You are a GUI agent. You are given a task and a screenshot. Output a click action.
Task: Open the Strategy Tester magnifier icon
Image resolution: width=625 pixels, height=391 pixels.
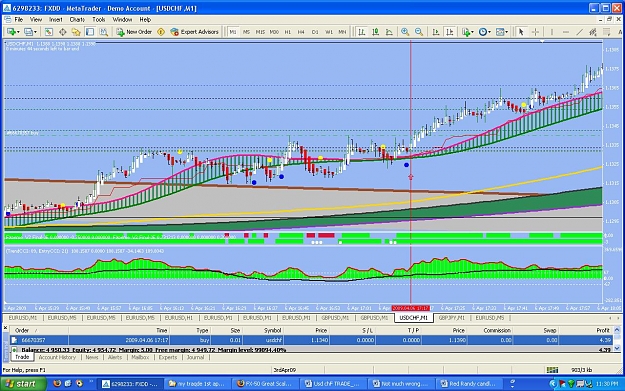tap(104, 32)
